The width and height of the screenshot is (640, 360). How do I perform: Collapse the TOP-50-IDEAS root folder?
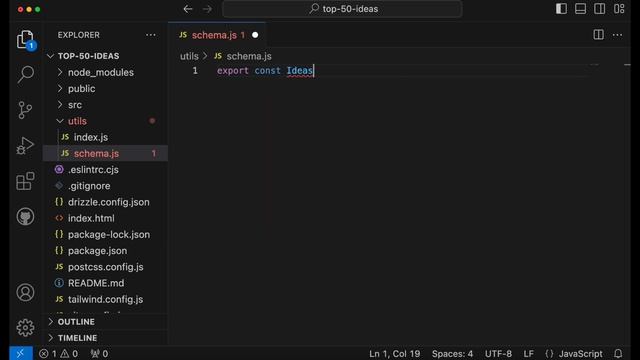(51, 56)
